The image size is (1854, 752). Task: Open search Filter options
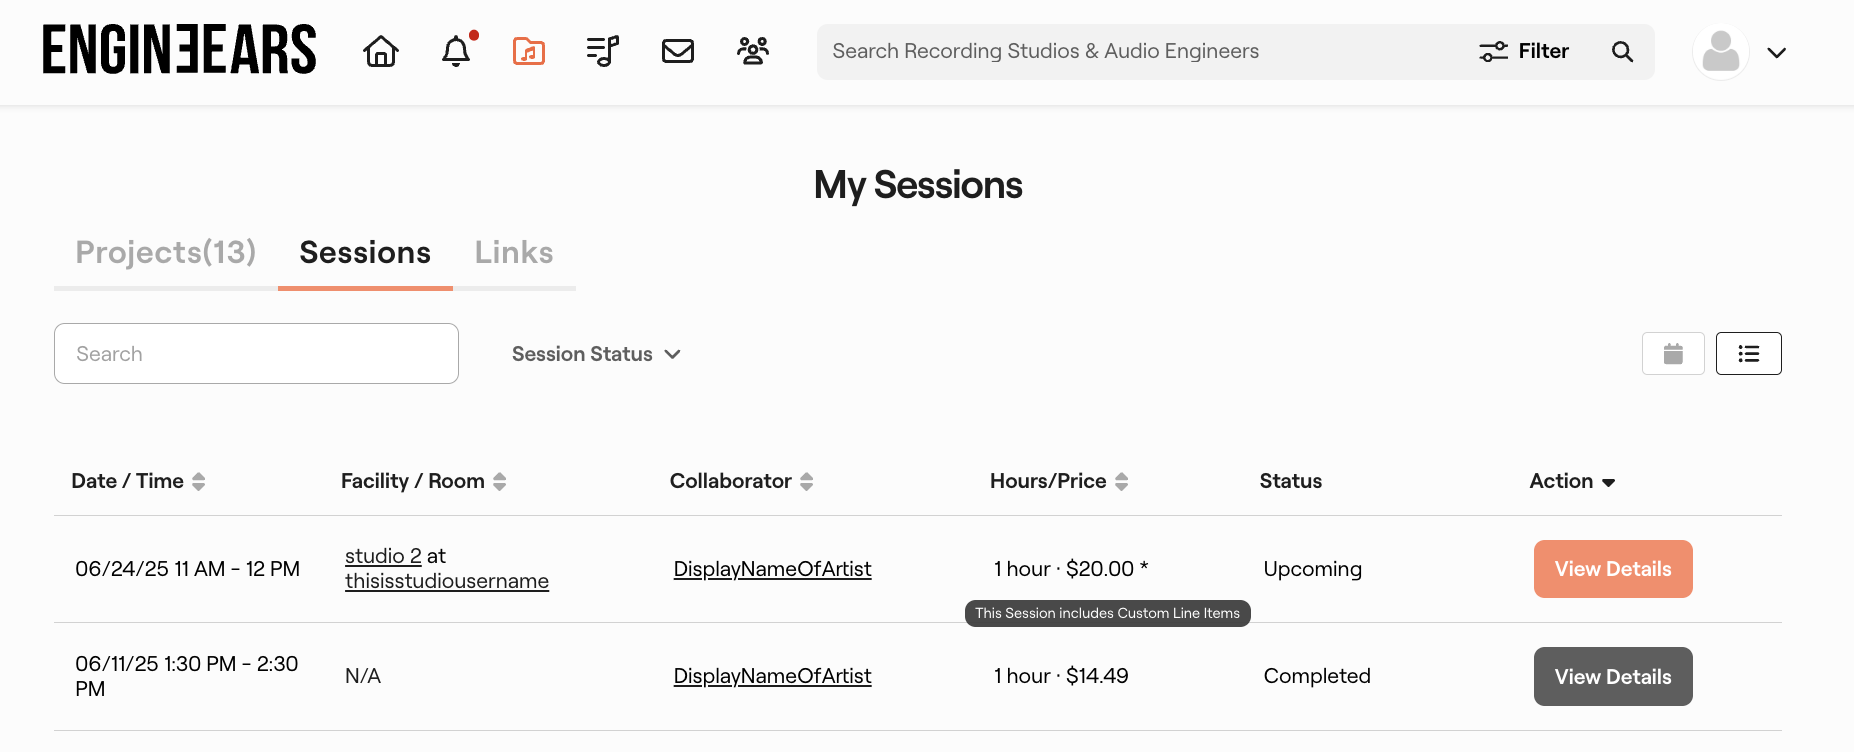pos(1524,51)
